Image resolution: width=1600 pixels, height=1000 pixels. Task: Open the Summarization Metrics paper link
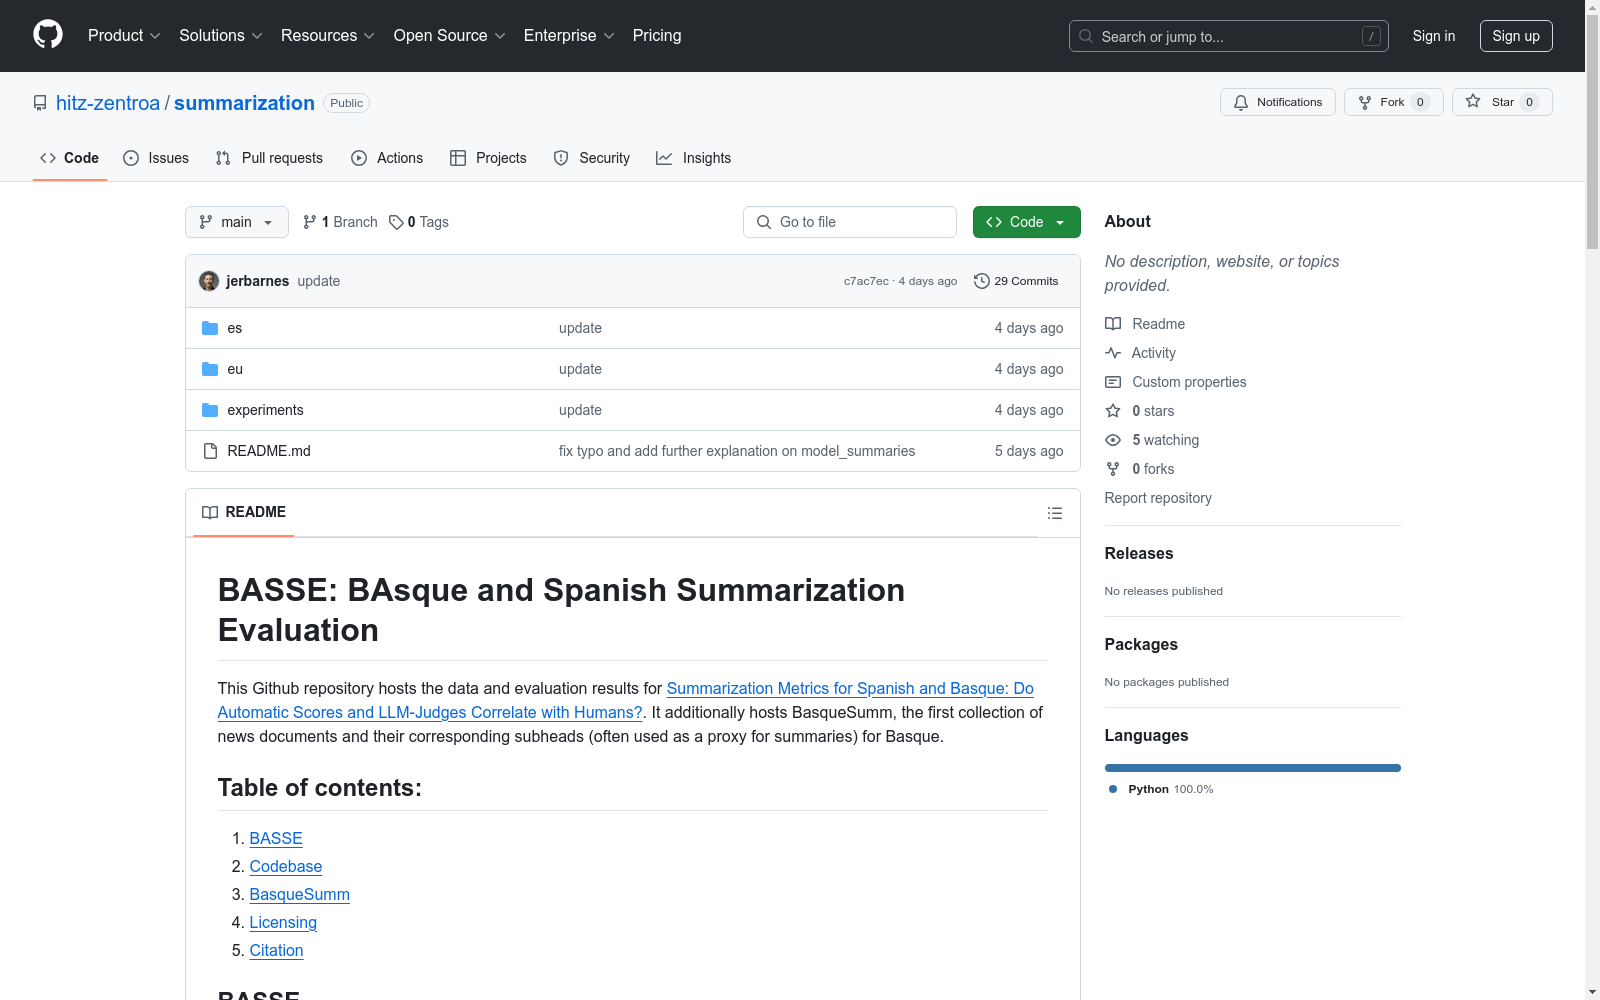point(850,688)
